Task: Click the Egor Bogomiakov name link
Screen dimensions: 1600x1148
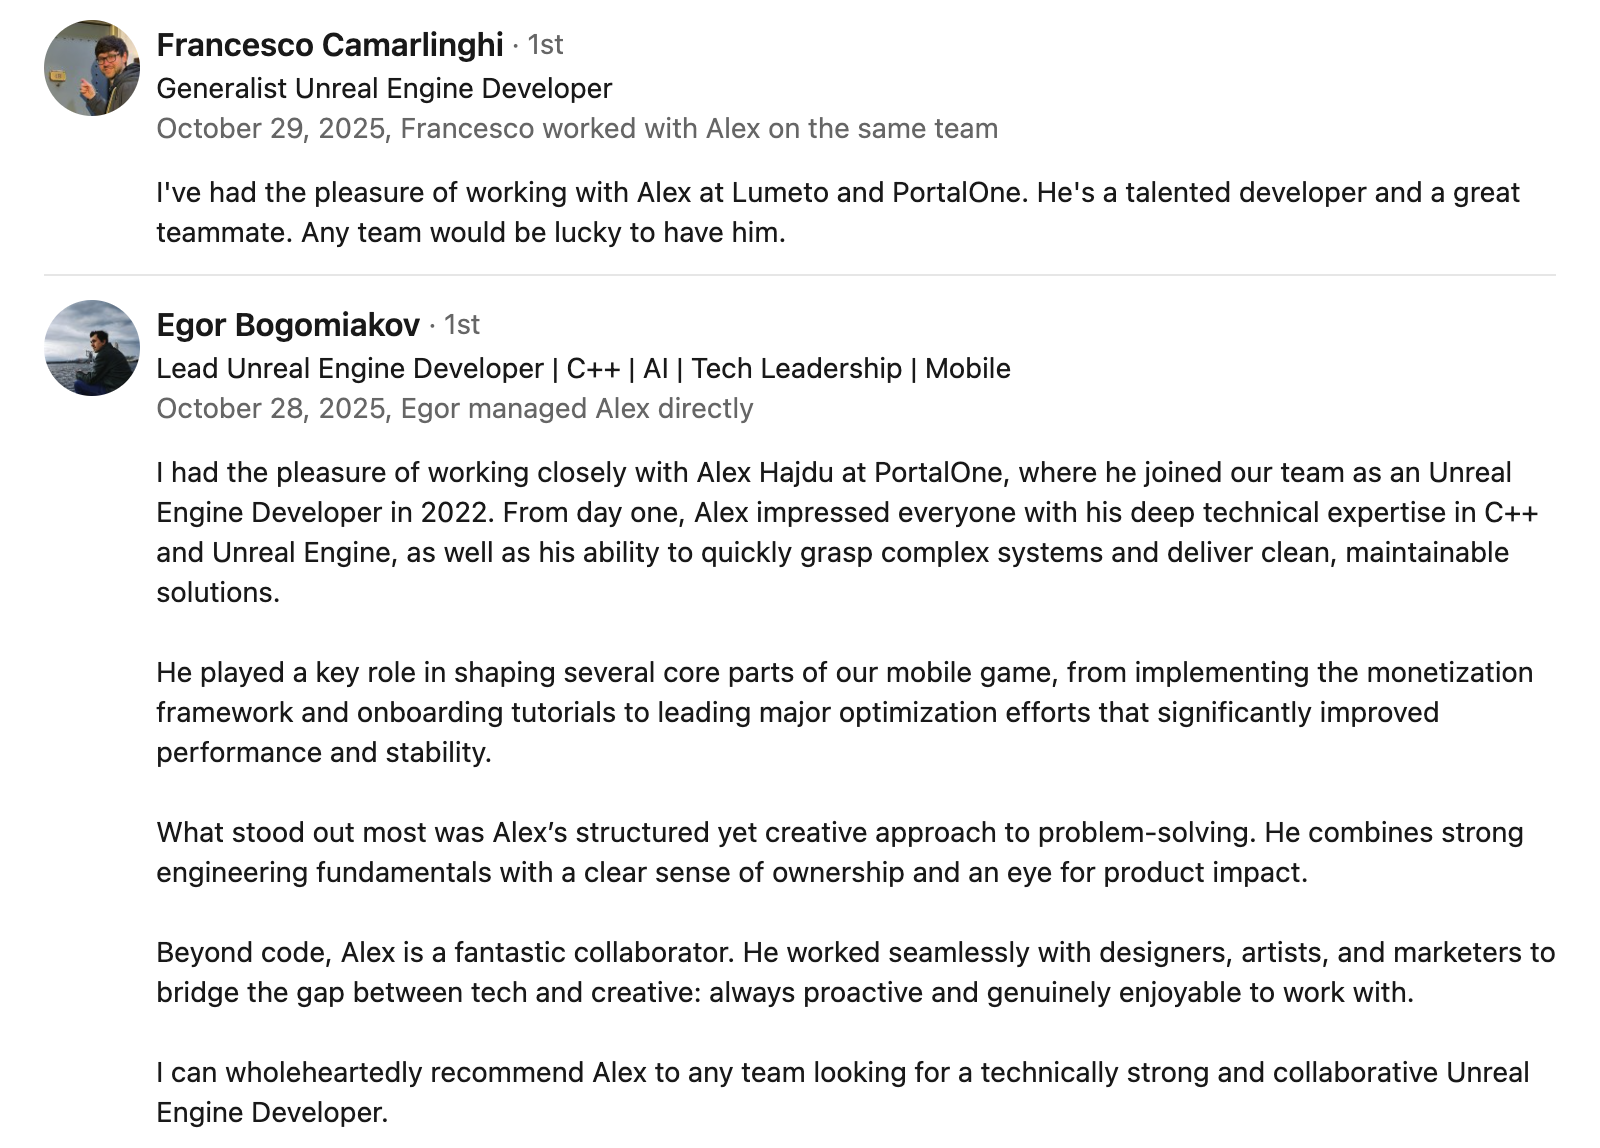Action: pyautogui.click(x=288, y=325)
